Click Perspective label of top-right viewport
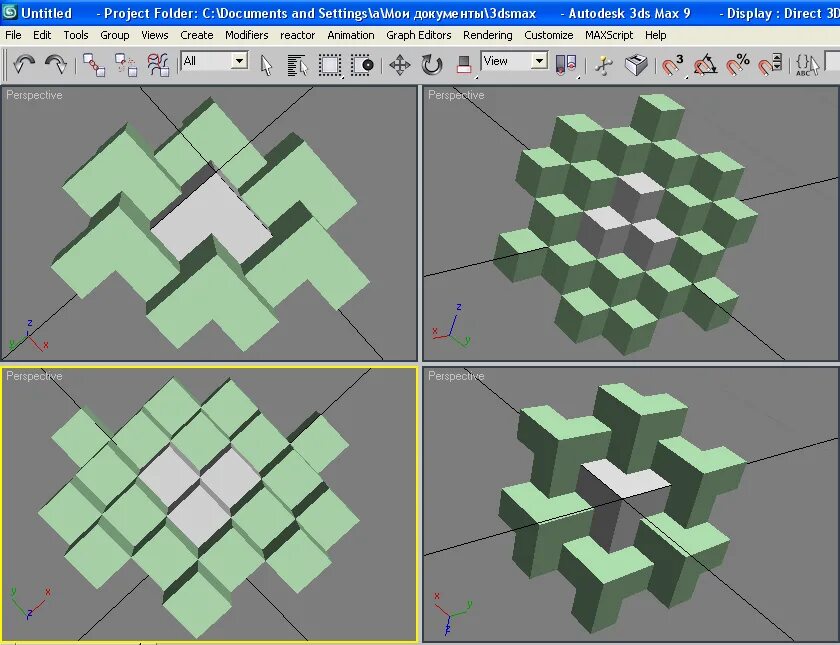840x645 pixels. click(x=456, y=95)
